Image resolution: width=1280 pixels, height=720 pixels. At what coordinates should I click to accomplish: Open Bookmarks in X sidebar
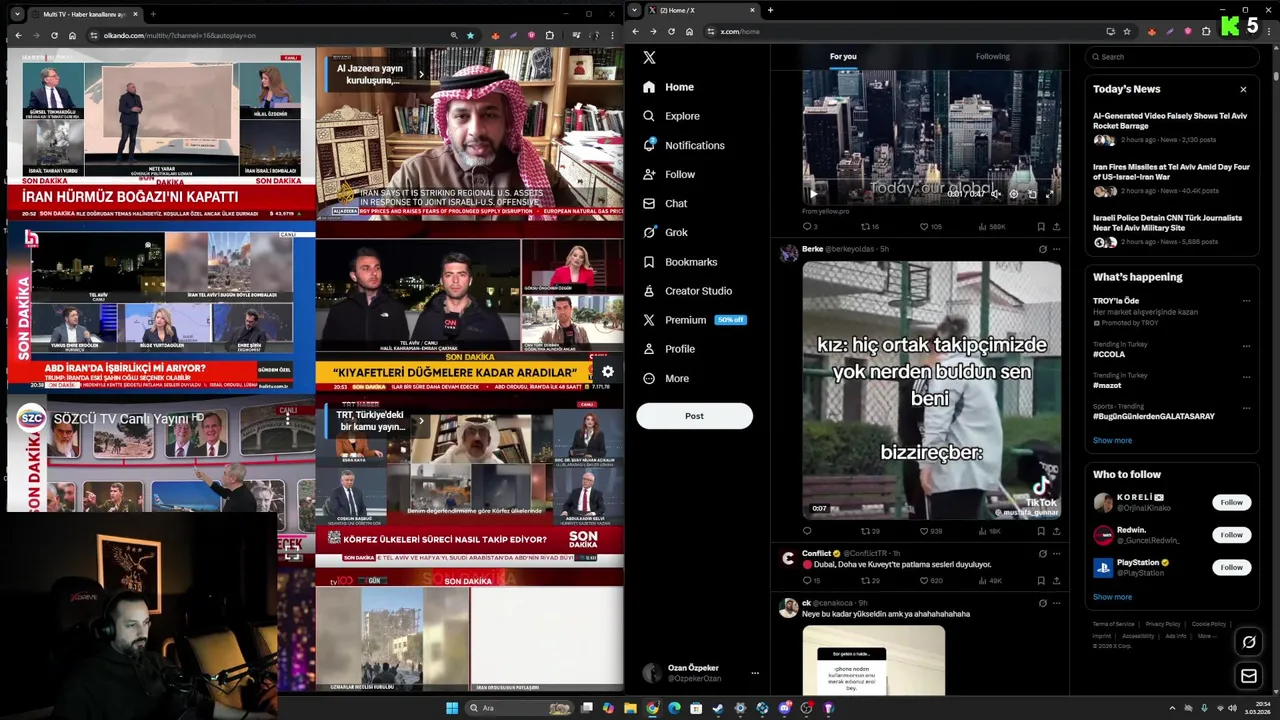(681, 262)
